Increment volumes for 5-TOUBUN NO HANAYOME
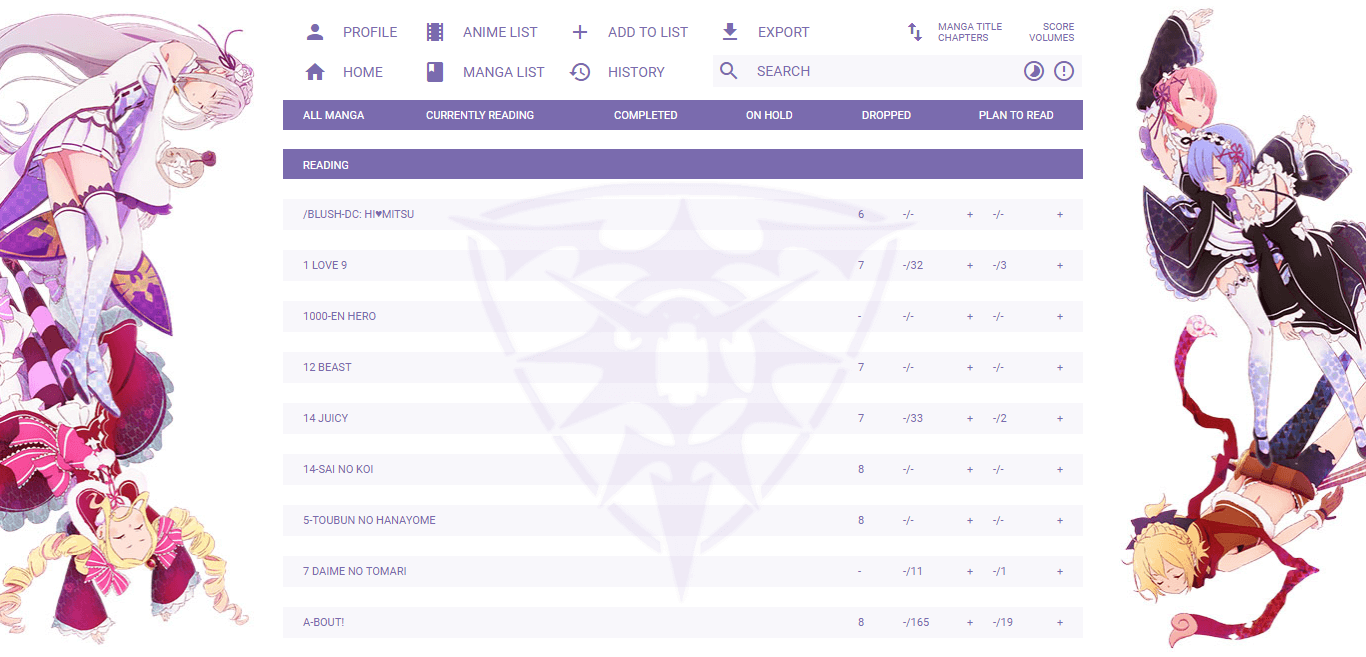 tap(1060, 520)
